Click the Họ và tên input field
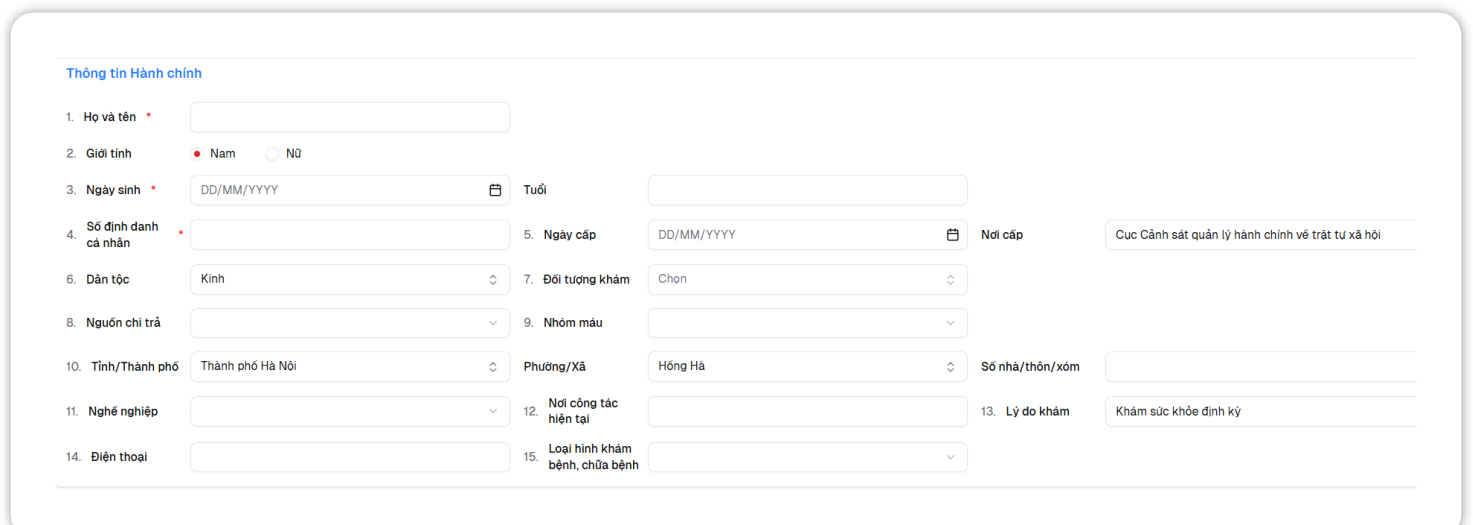Viewport: 1473px width, 525px height. (x=350, y=117)
